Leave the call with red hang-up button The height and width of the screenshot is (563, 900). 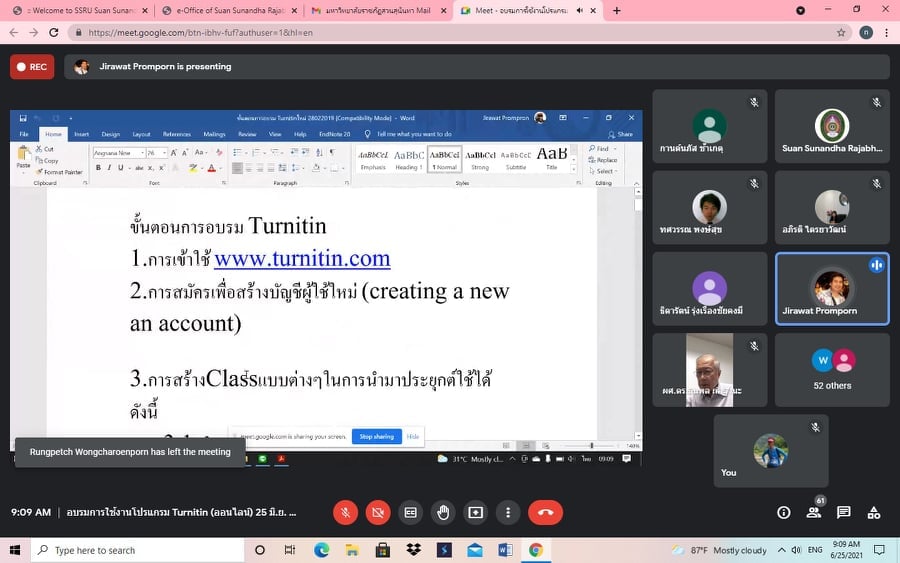[545, 512]
